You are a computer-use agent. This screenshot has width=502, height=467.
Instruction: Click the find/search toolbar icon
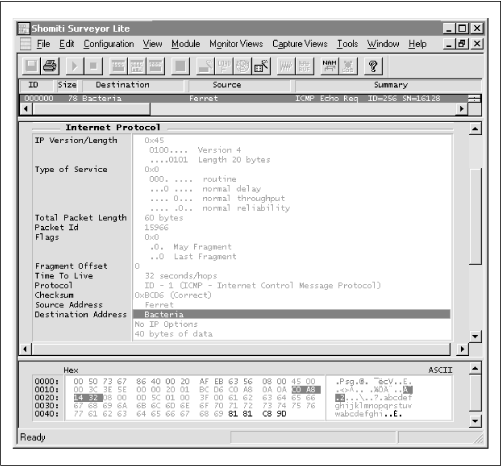(x=205, y=66)
